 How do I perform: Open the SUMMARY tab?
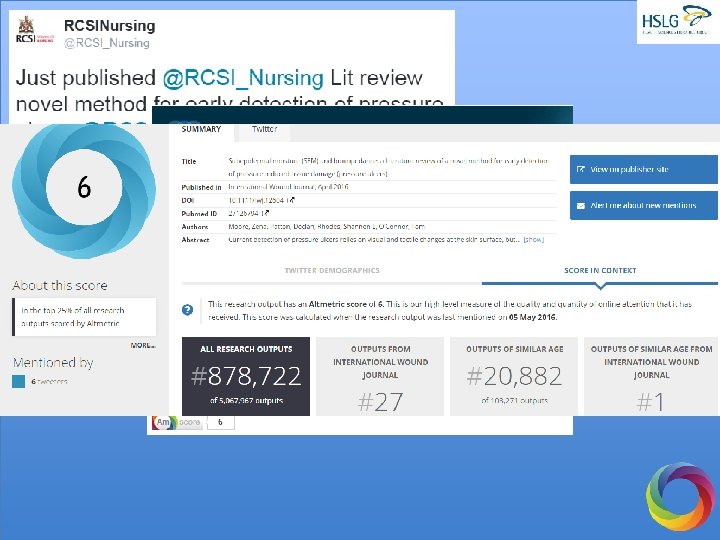(201, 129)
